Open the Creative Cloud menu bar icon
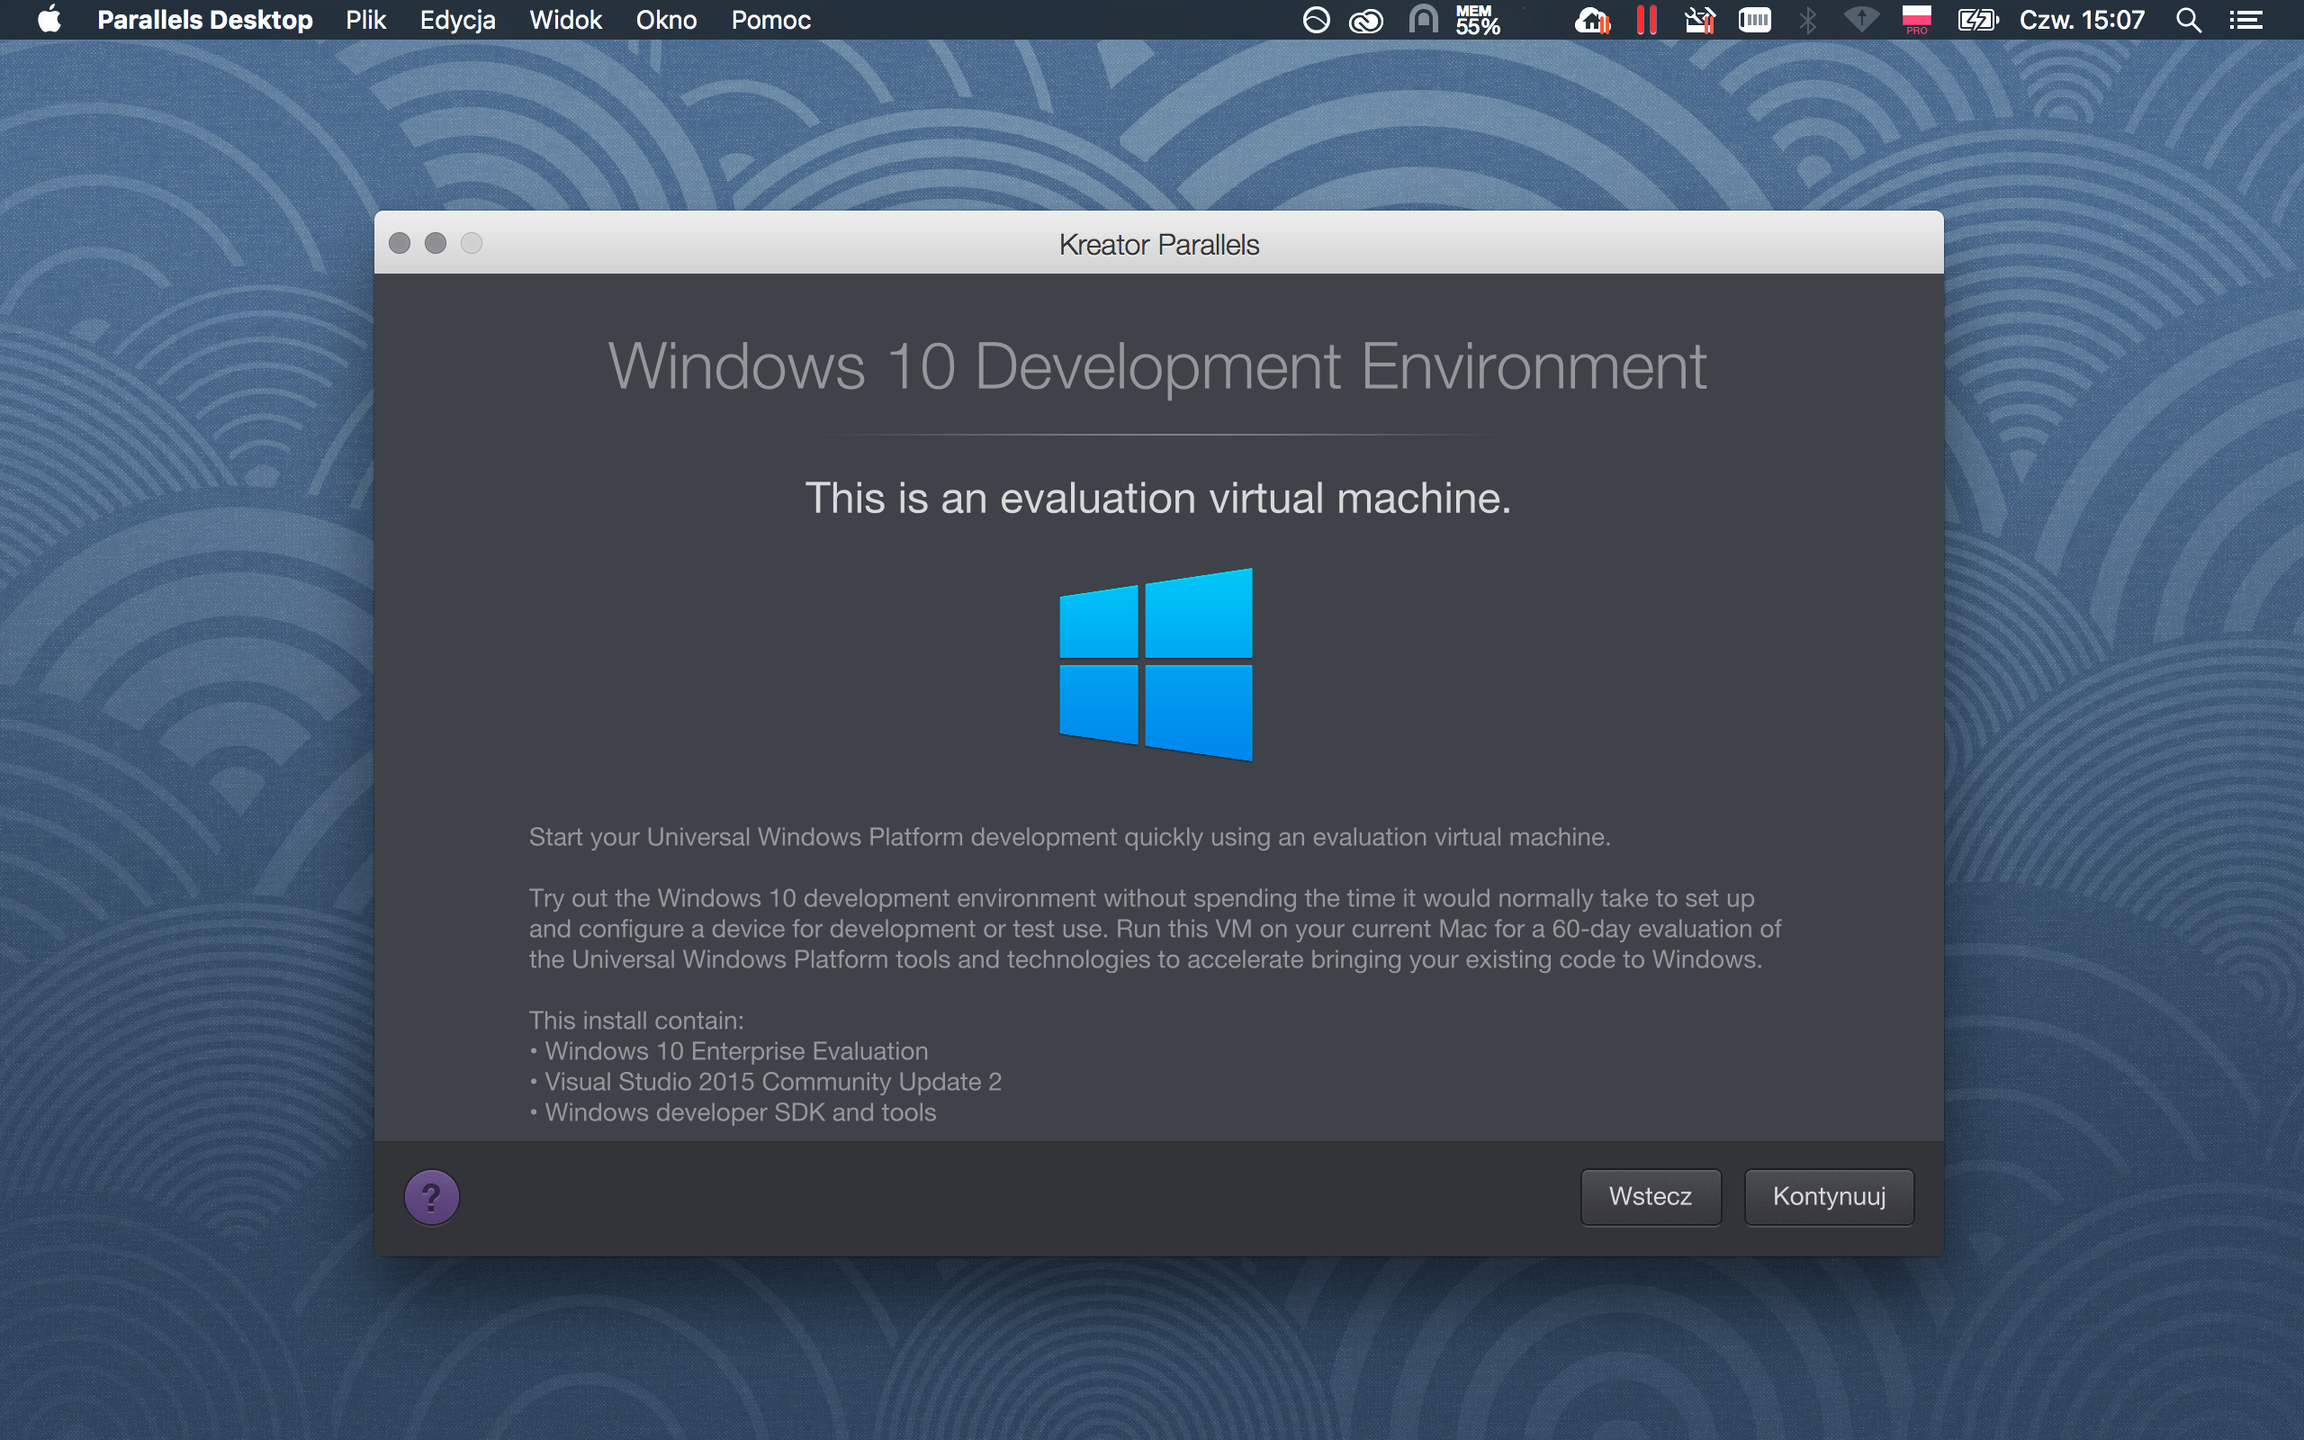 [x=1366, y=20]
